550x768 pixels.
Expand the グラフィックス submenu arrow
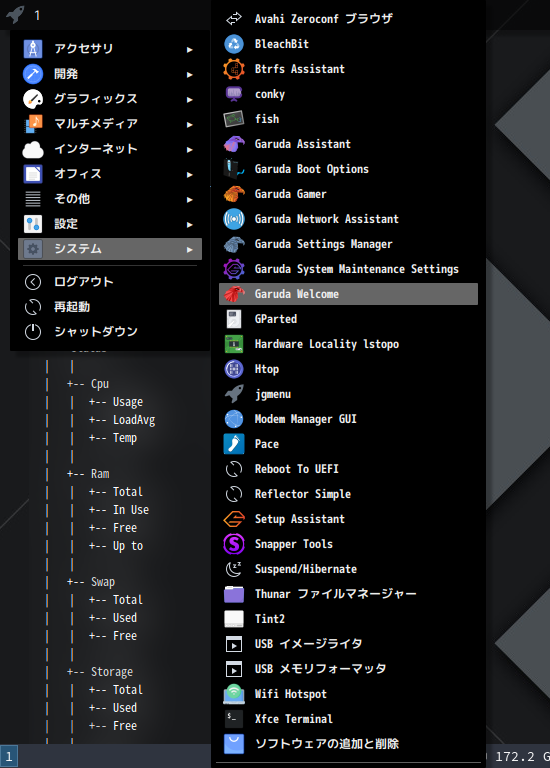click(190, 99)
